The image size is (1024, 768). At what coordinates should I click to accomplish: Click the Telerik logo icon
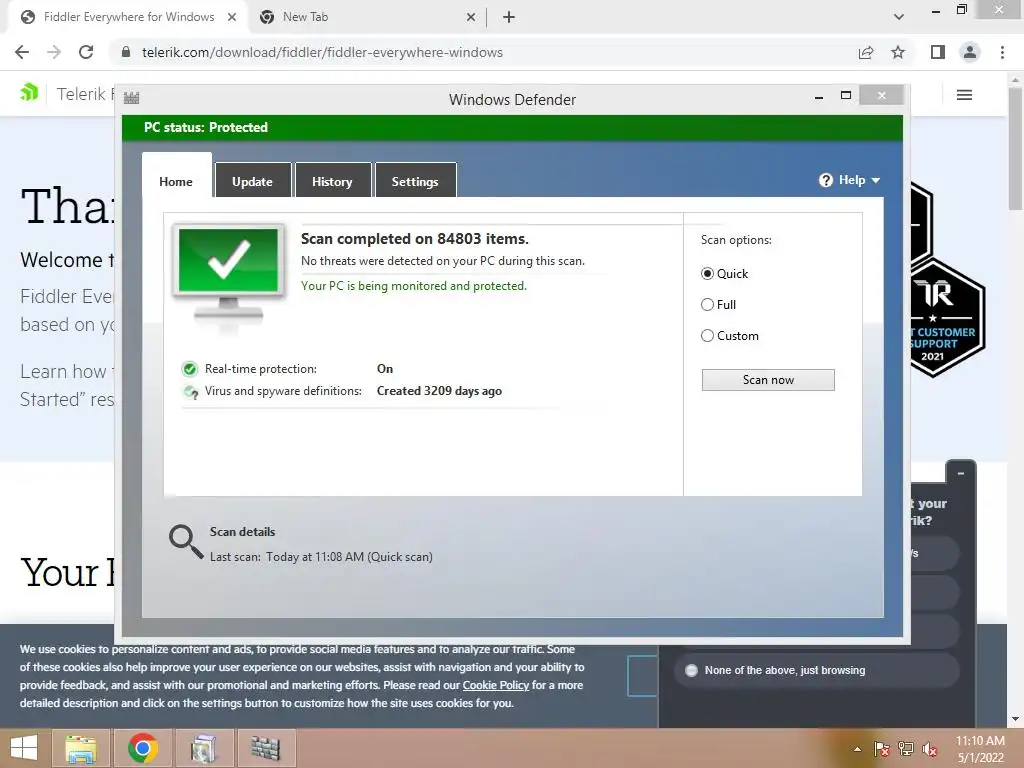(x=29, y=93)
